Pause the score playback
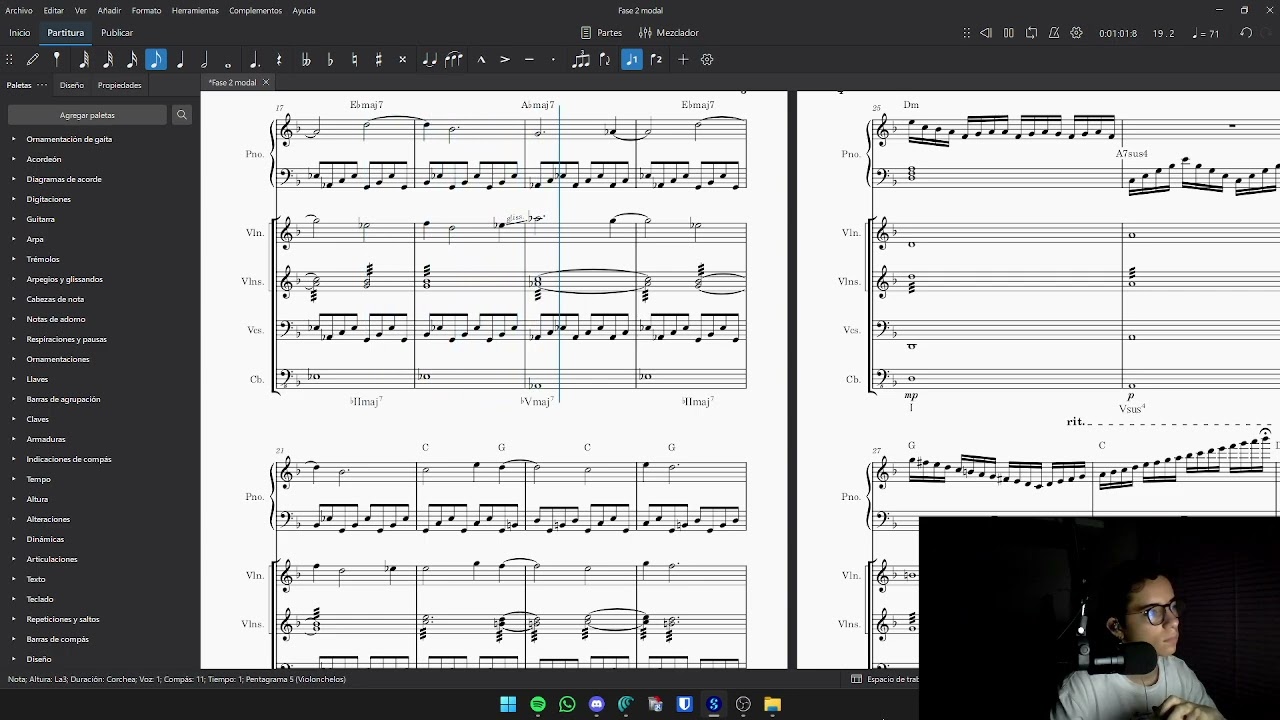Image resolution: width=1280 pixels, height=720 pixels. pos(1009,33)
